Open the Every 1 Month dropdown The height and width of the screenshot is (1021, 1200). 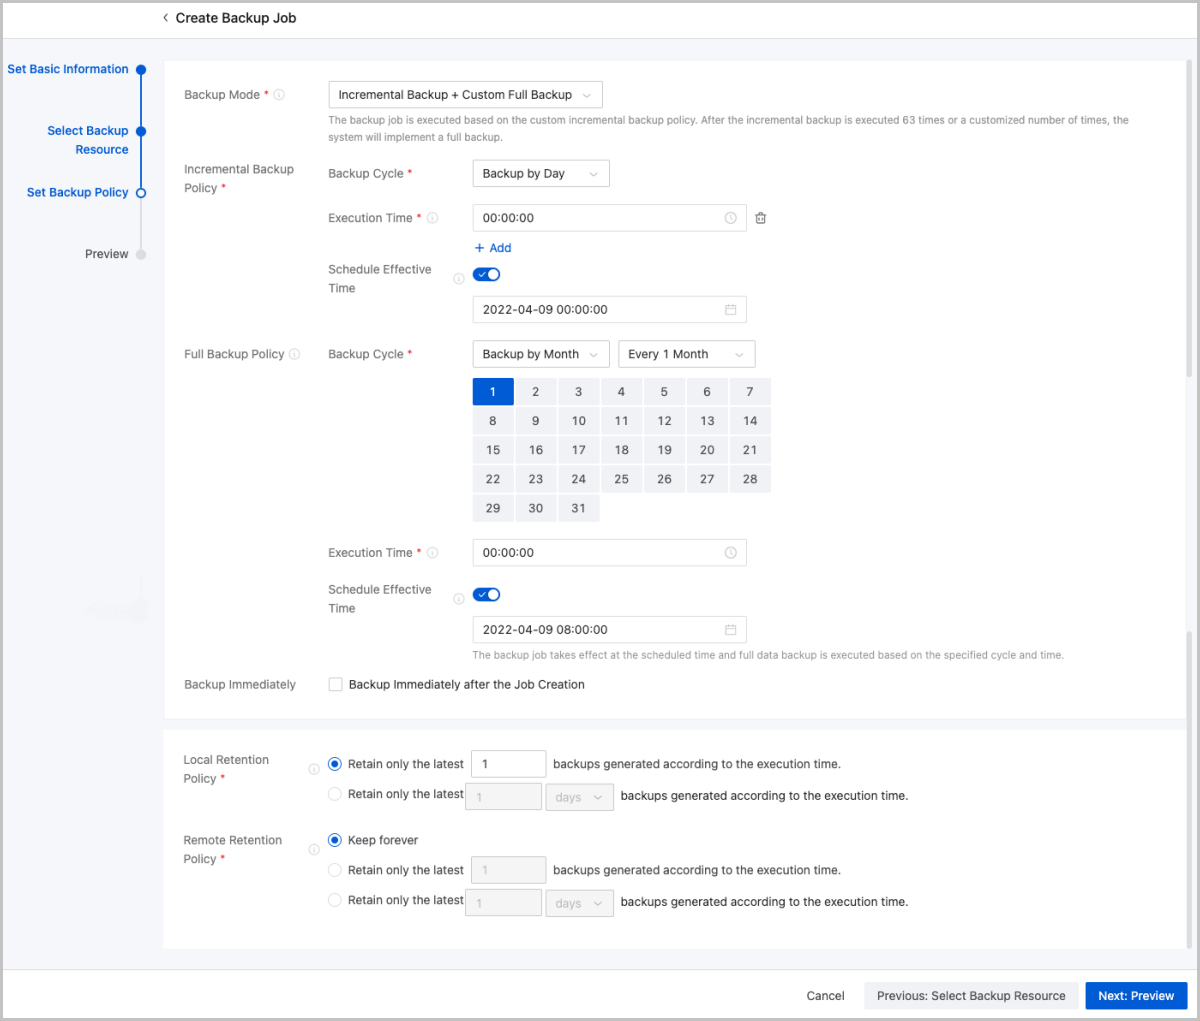click(x=686, y=355)
